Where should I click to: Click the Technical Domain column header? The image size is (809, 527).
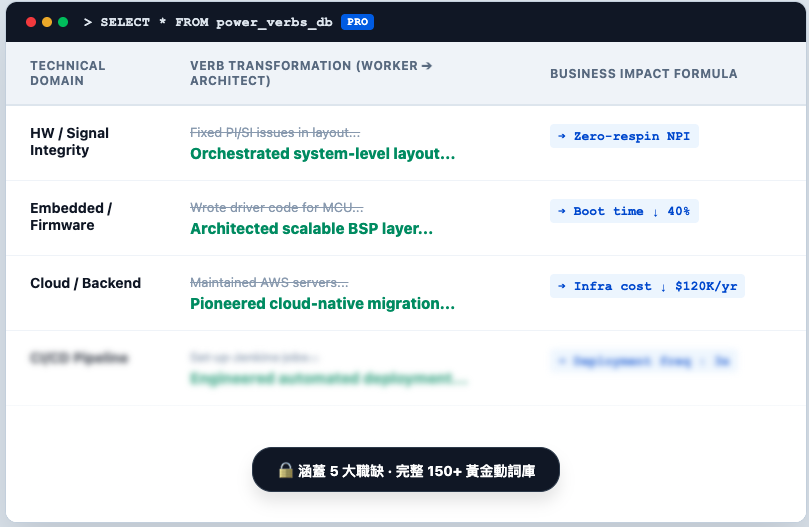[67, 73]
